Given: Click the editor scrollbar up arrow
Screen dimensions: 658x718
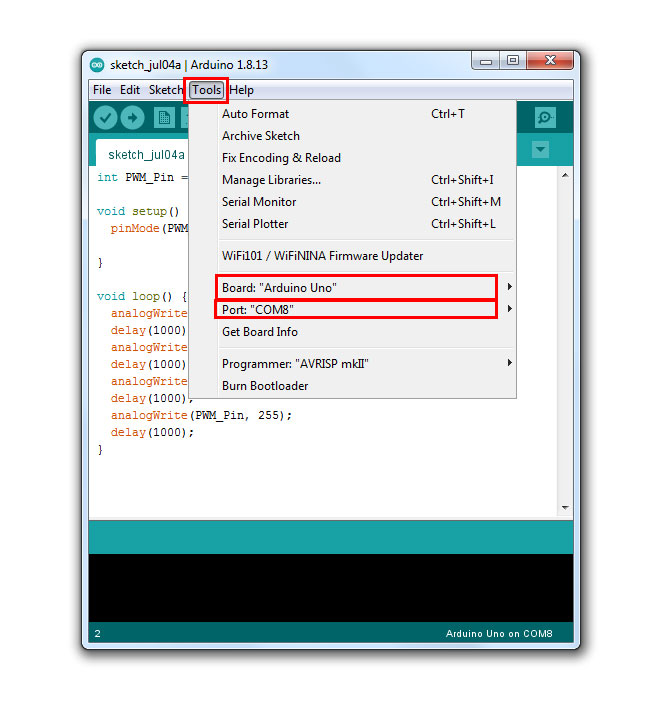Looking at the screenshot, I should point(565,175).
